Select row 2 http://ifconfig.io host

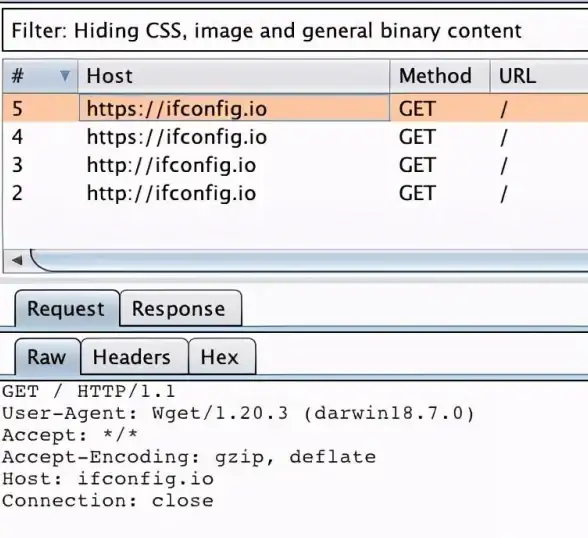pos(171,193)
